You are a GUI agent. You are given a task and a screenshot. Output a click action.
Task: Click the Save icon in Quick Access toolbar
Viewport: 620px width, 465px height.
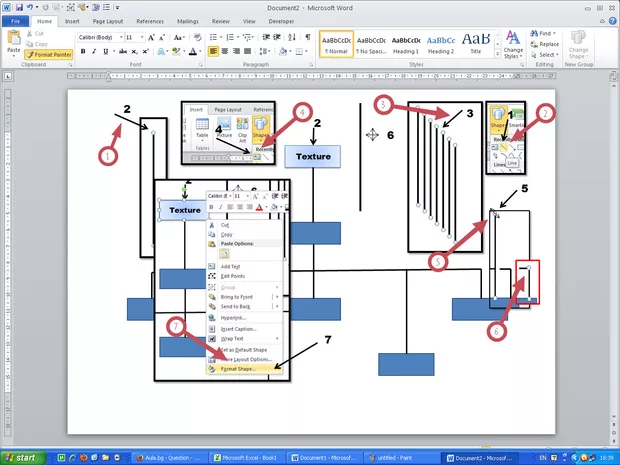click(x=20, y=6)
